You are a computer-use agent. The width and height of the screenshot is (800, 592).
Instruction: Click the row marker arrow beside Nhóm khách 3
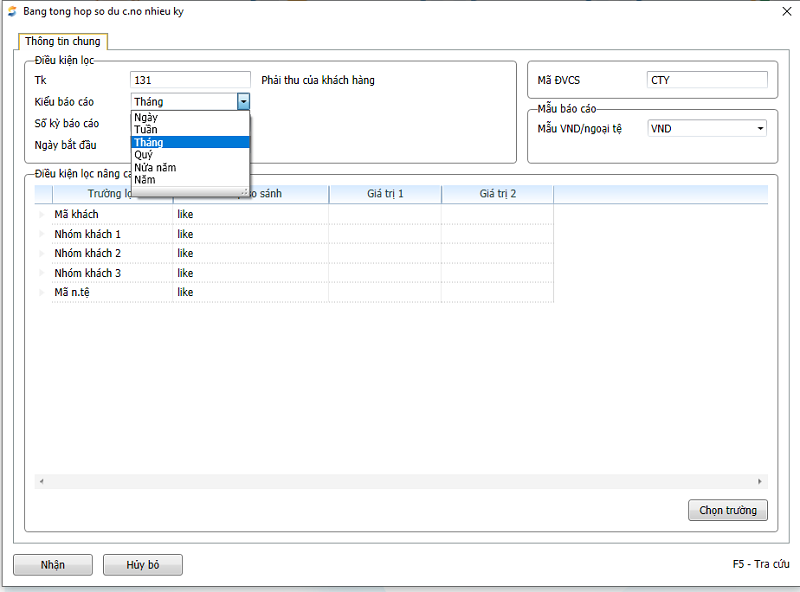point(42,273)
